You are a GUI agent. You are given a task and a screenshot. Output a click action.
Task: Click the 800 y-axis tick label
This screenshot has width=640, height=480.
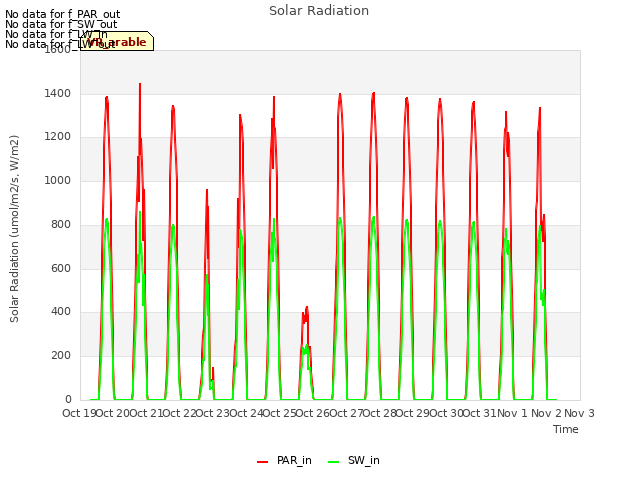61,224
